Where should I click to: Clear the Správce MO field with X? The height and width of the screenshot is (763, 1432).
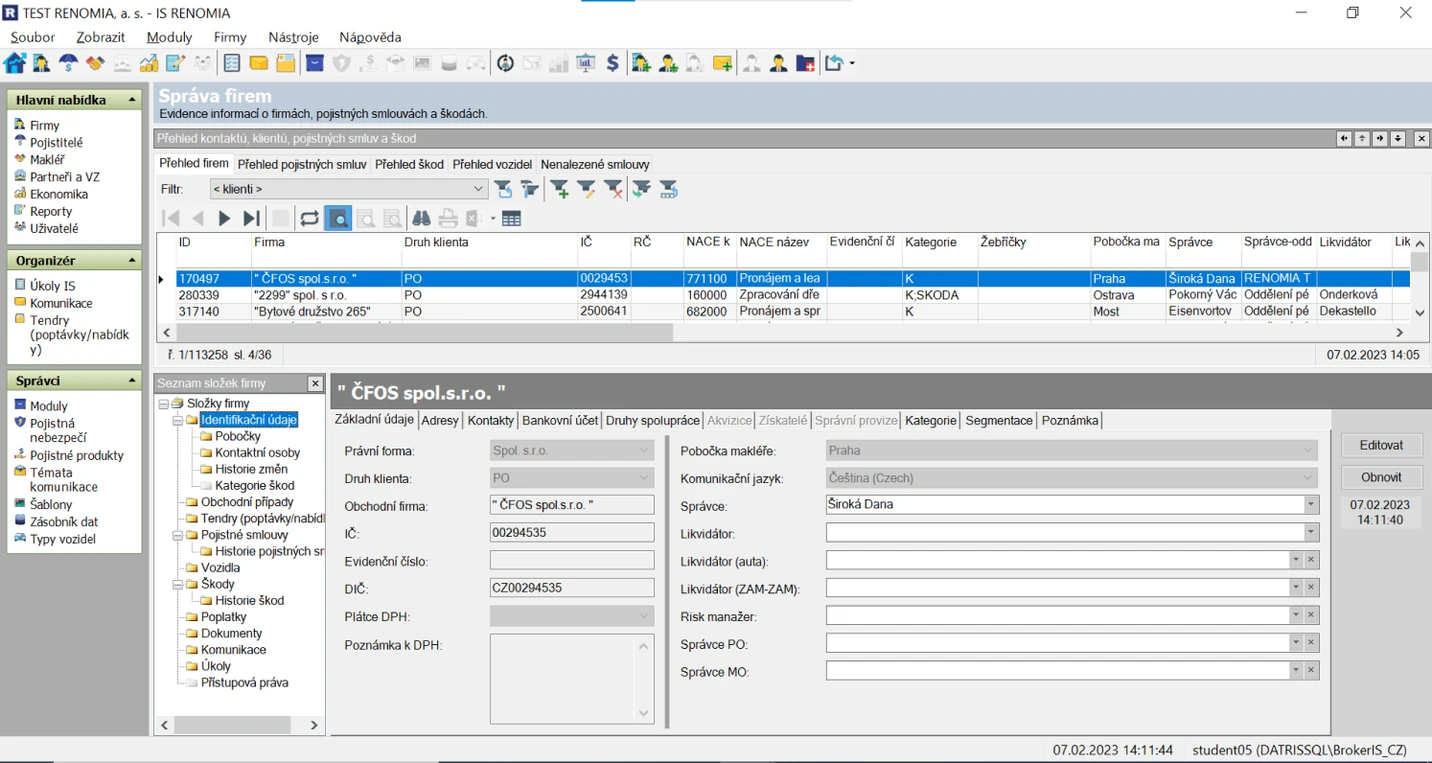[1311, 670]
